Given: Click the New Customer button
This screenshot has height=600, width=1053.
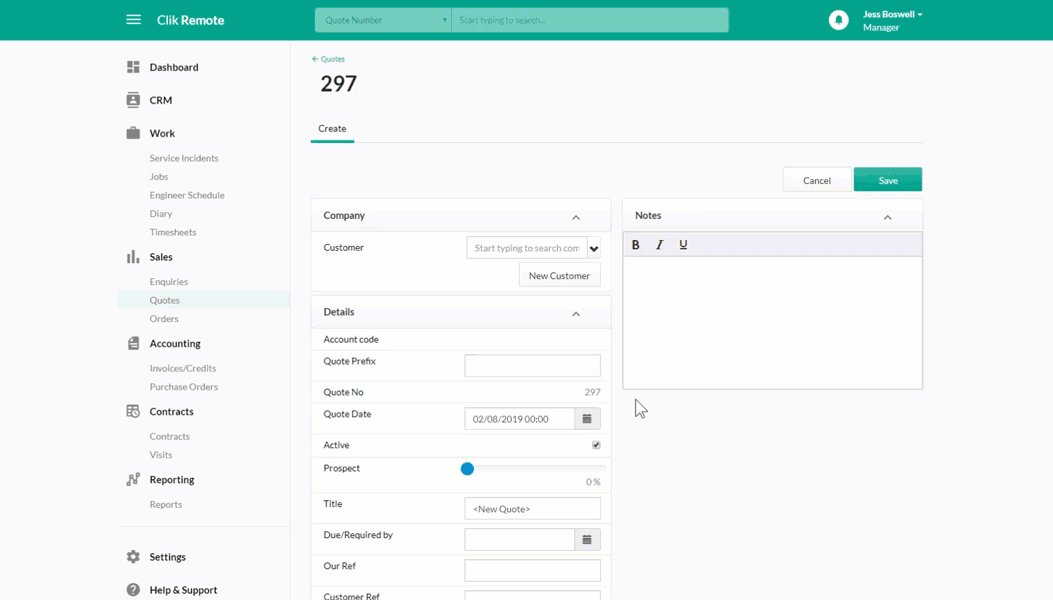Looking at the screenshot, I should click(x=559, y=275).
